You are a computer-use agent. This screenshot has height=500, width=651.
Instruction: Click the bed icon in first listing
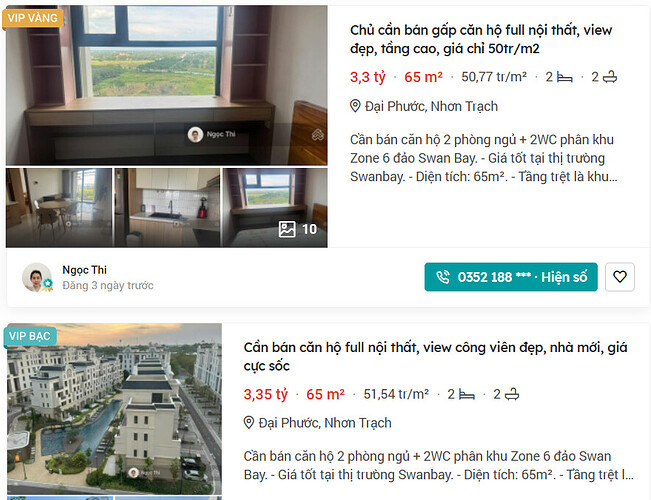[565, 77]
